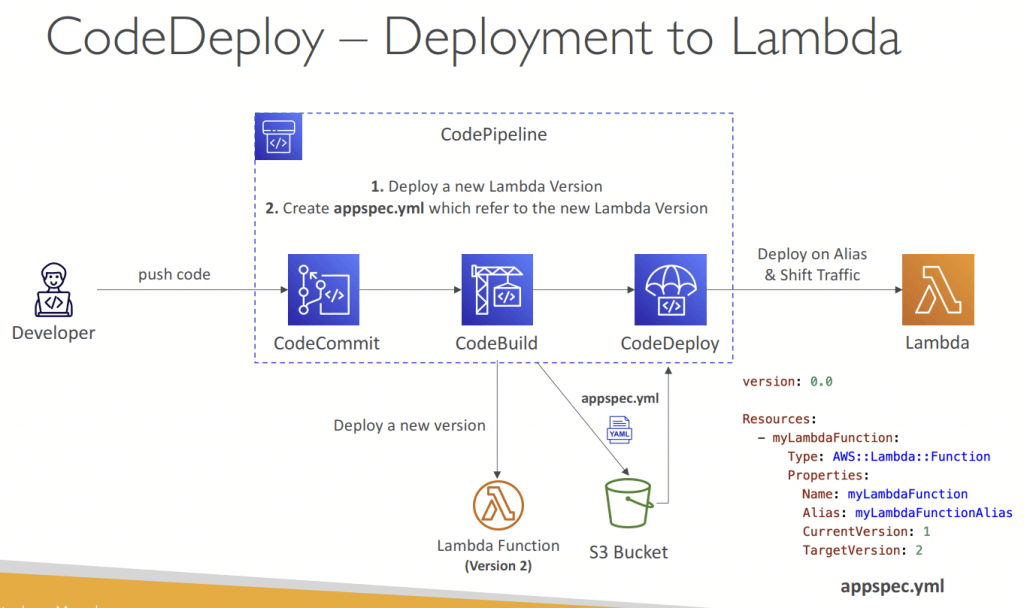1024x608 pixels.
Task: Click 'Name: myLambdaFunction' line
Action: click(x=885, y=494)
